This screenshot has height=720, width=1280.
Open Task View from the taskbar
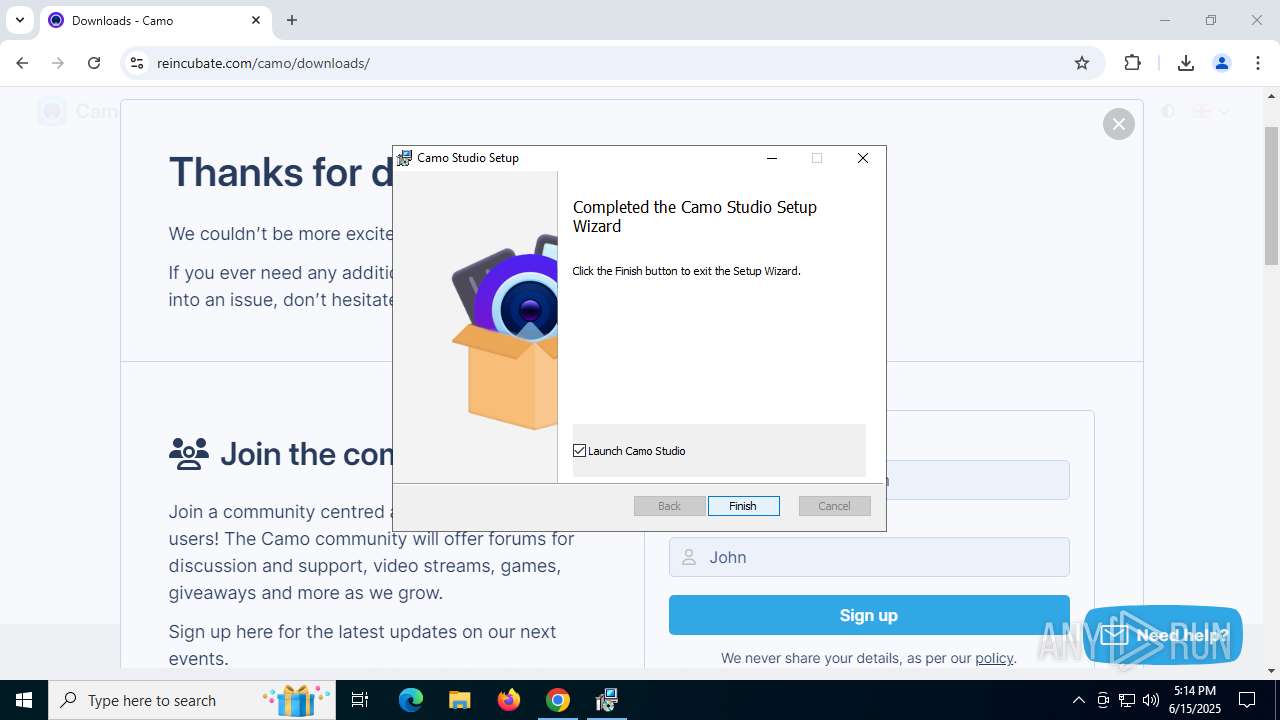[x=360, y=700]
